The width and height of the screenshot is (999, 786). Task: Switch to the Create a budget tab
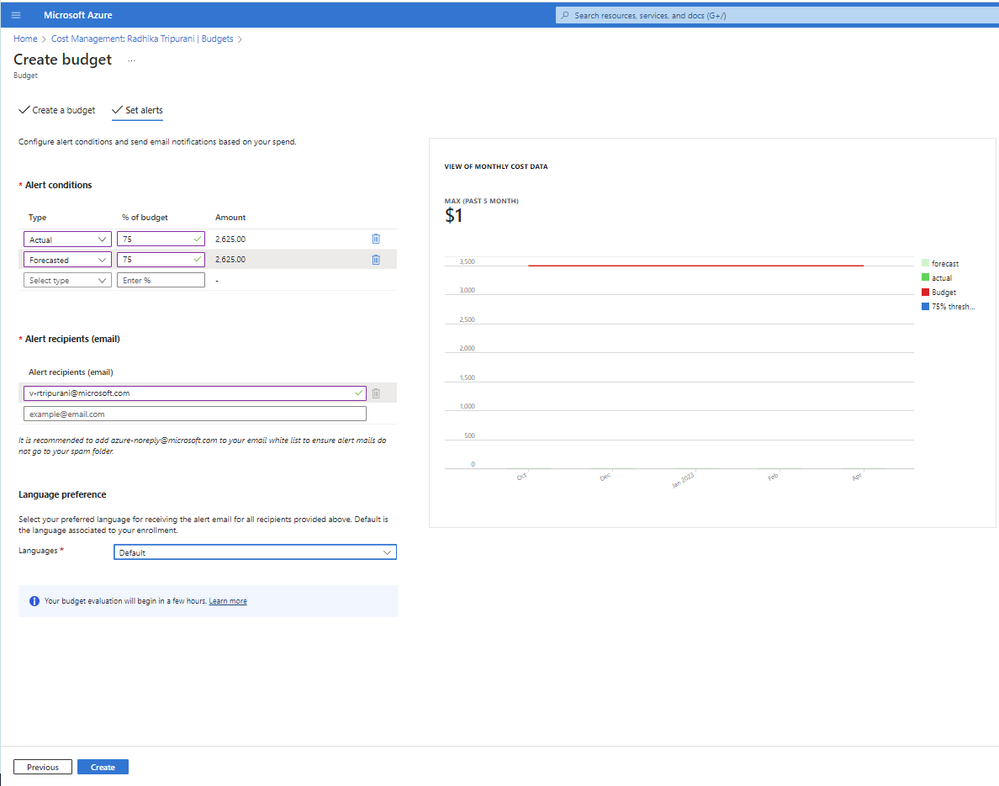click(57, 110)
